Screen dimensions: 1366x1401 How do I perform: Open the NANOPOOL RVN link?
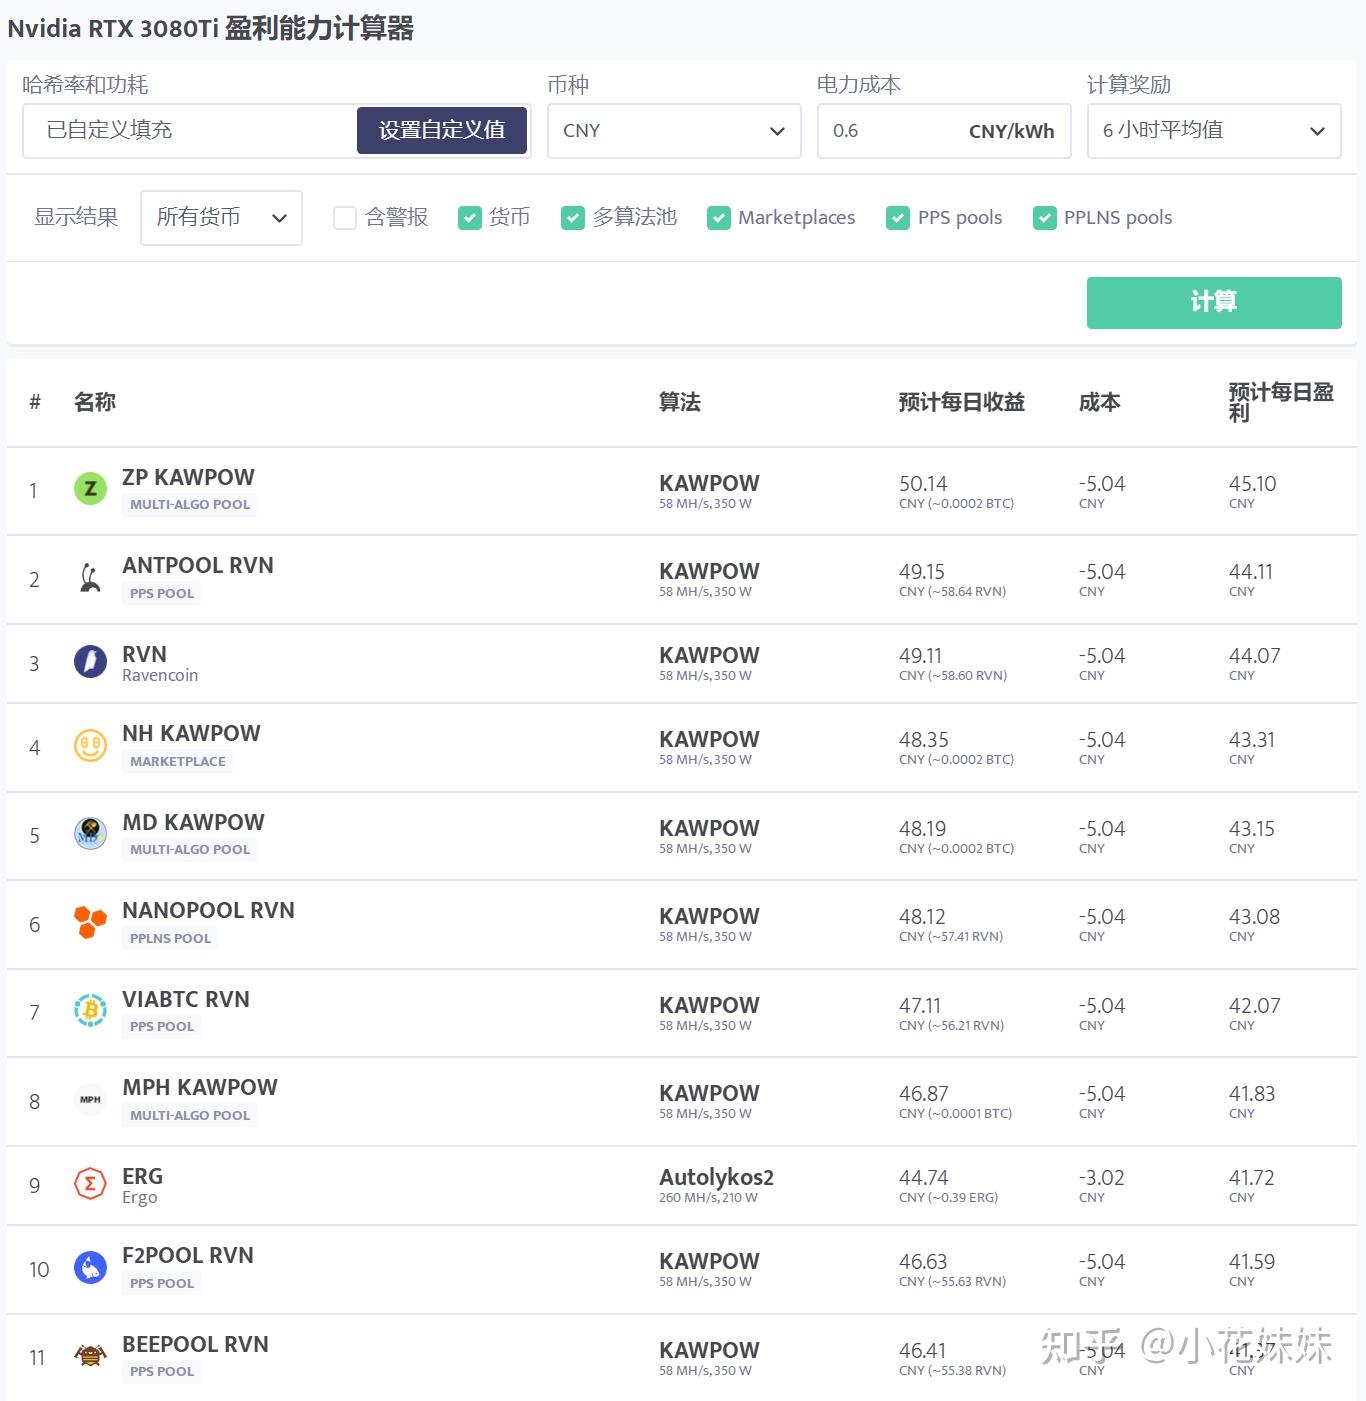click(x=208, y=910)
